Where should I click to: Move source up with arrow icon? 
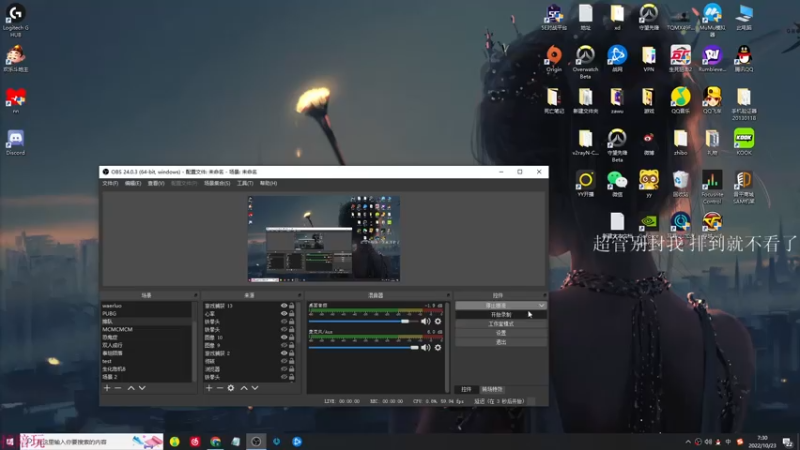click(x=244, y=388)
